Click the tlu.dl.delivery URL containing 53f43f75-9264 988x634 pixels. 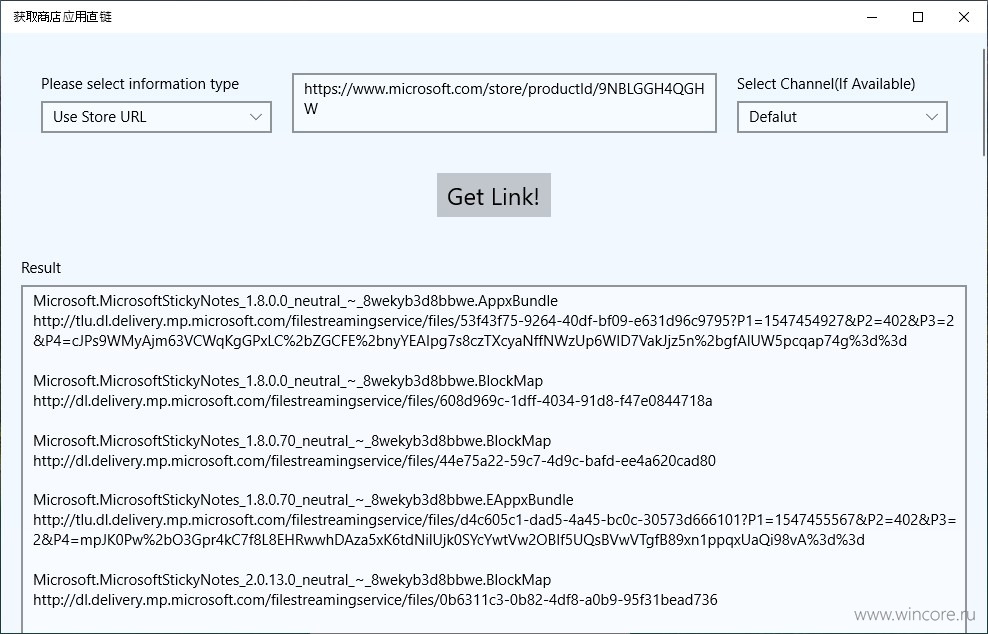click(x=494, y=331)
